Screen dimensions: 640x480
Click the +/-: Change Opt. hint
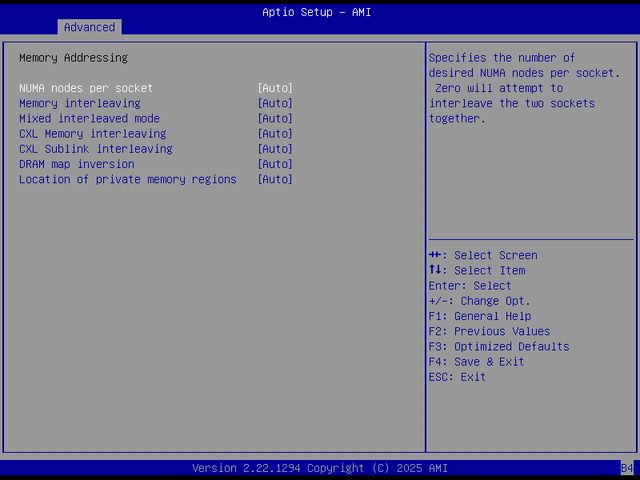(480, 301)
